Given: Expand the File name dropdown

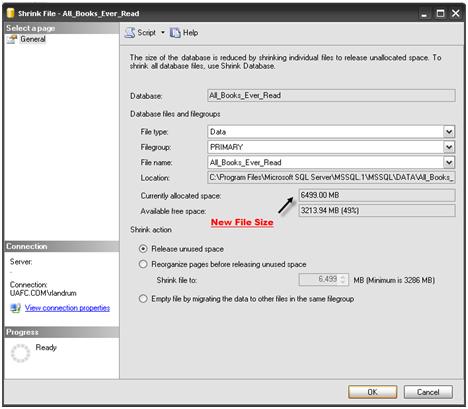Looking at the screenshot, I should click(x=449, y=162).
